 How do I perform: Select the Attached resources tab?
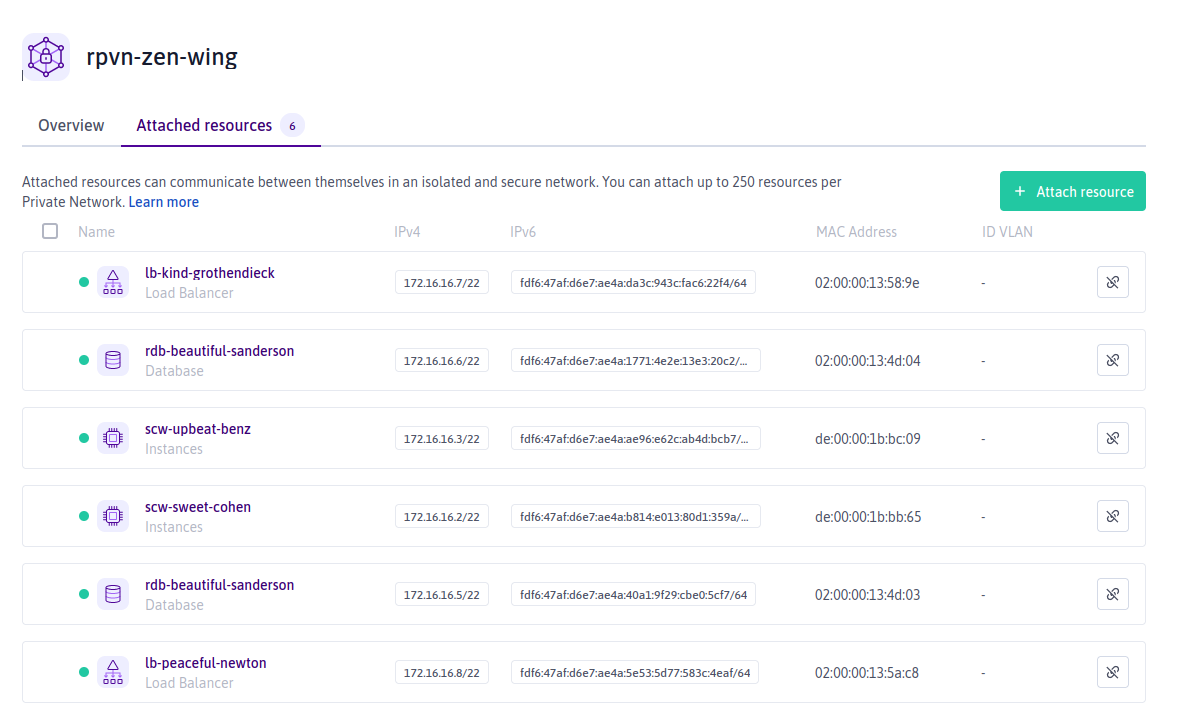point(204,126)
